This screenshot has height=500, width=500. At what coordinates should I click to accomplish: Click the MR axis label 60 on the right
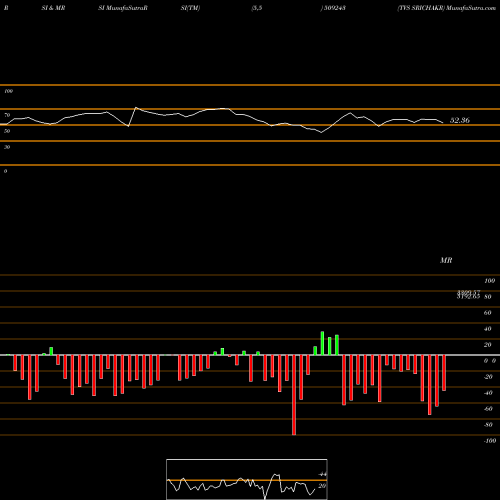click(488, 313)
